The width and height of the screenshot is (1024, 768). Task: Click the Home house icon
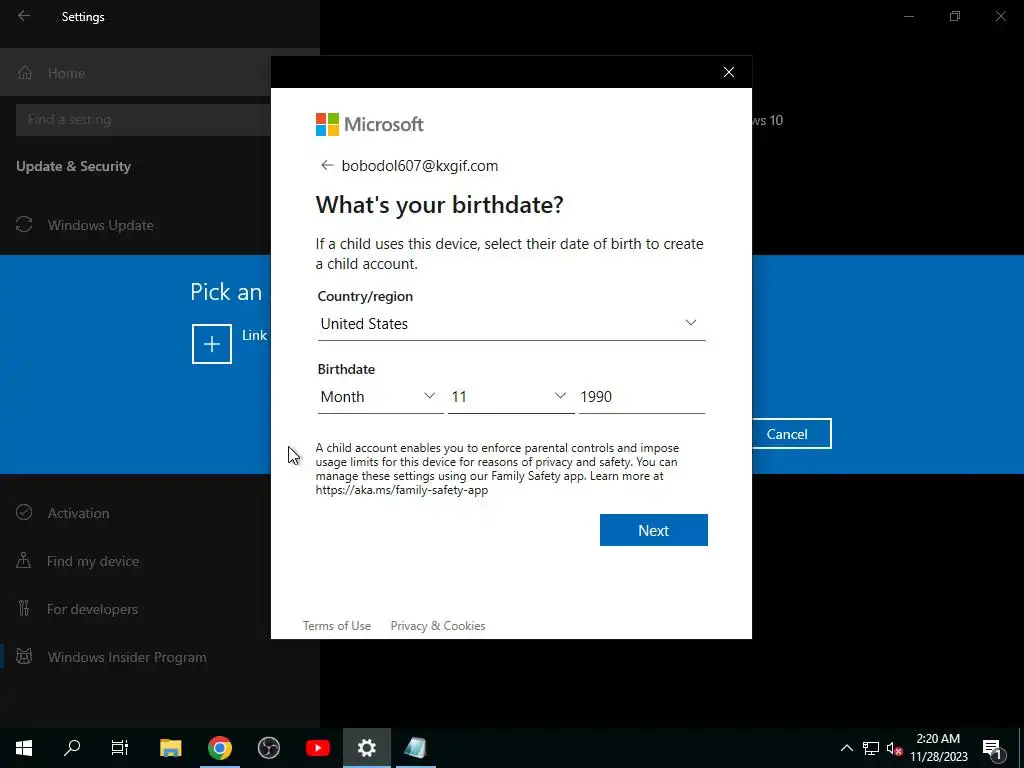point(25,72)
